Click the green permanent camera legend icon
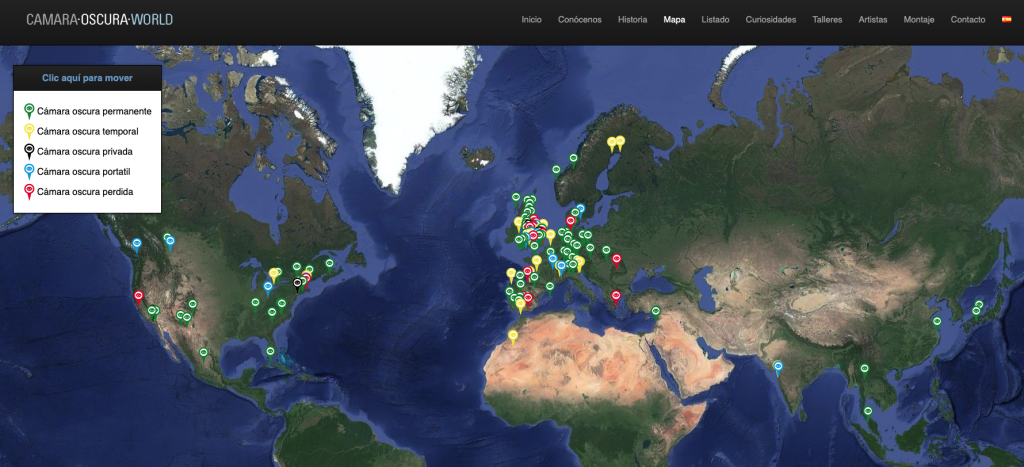The width and height of the screenshot is (1024, 467). pos(29,111)
